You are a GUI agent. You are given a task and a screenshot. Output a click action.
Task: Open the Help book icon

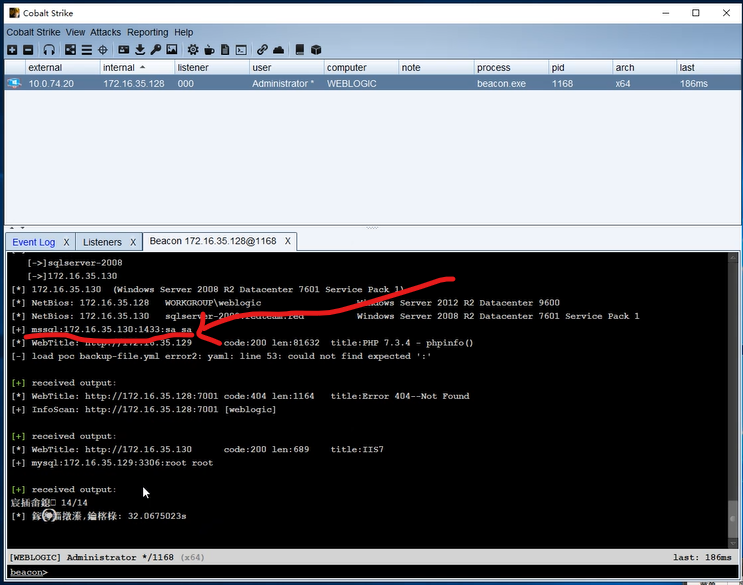tap(299, 50)
